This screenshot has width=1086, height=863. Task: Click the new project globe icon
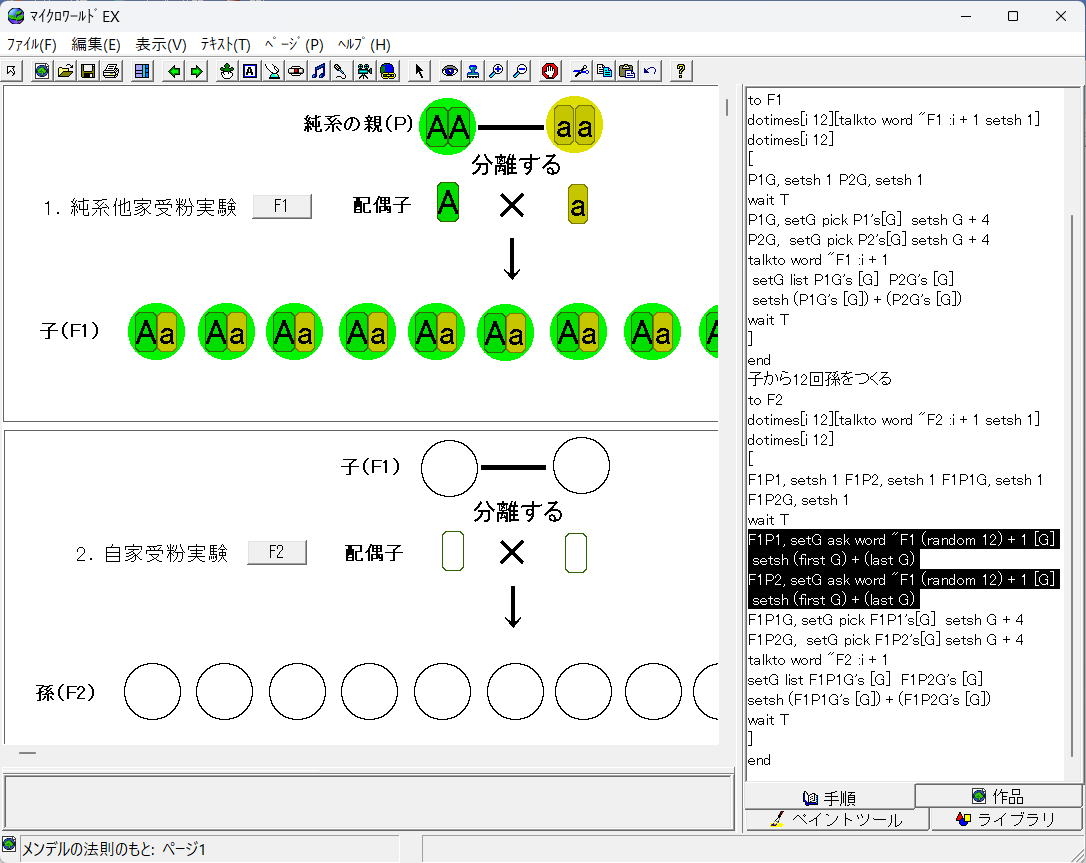(42, 71)
